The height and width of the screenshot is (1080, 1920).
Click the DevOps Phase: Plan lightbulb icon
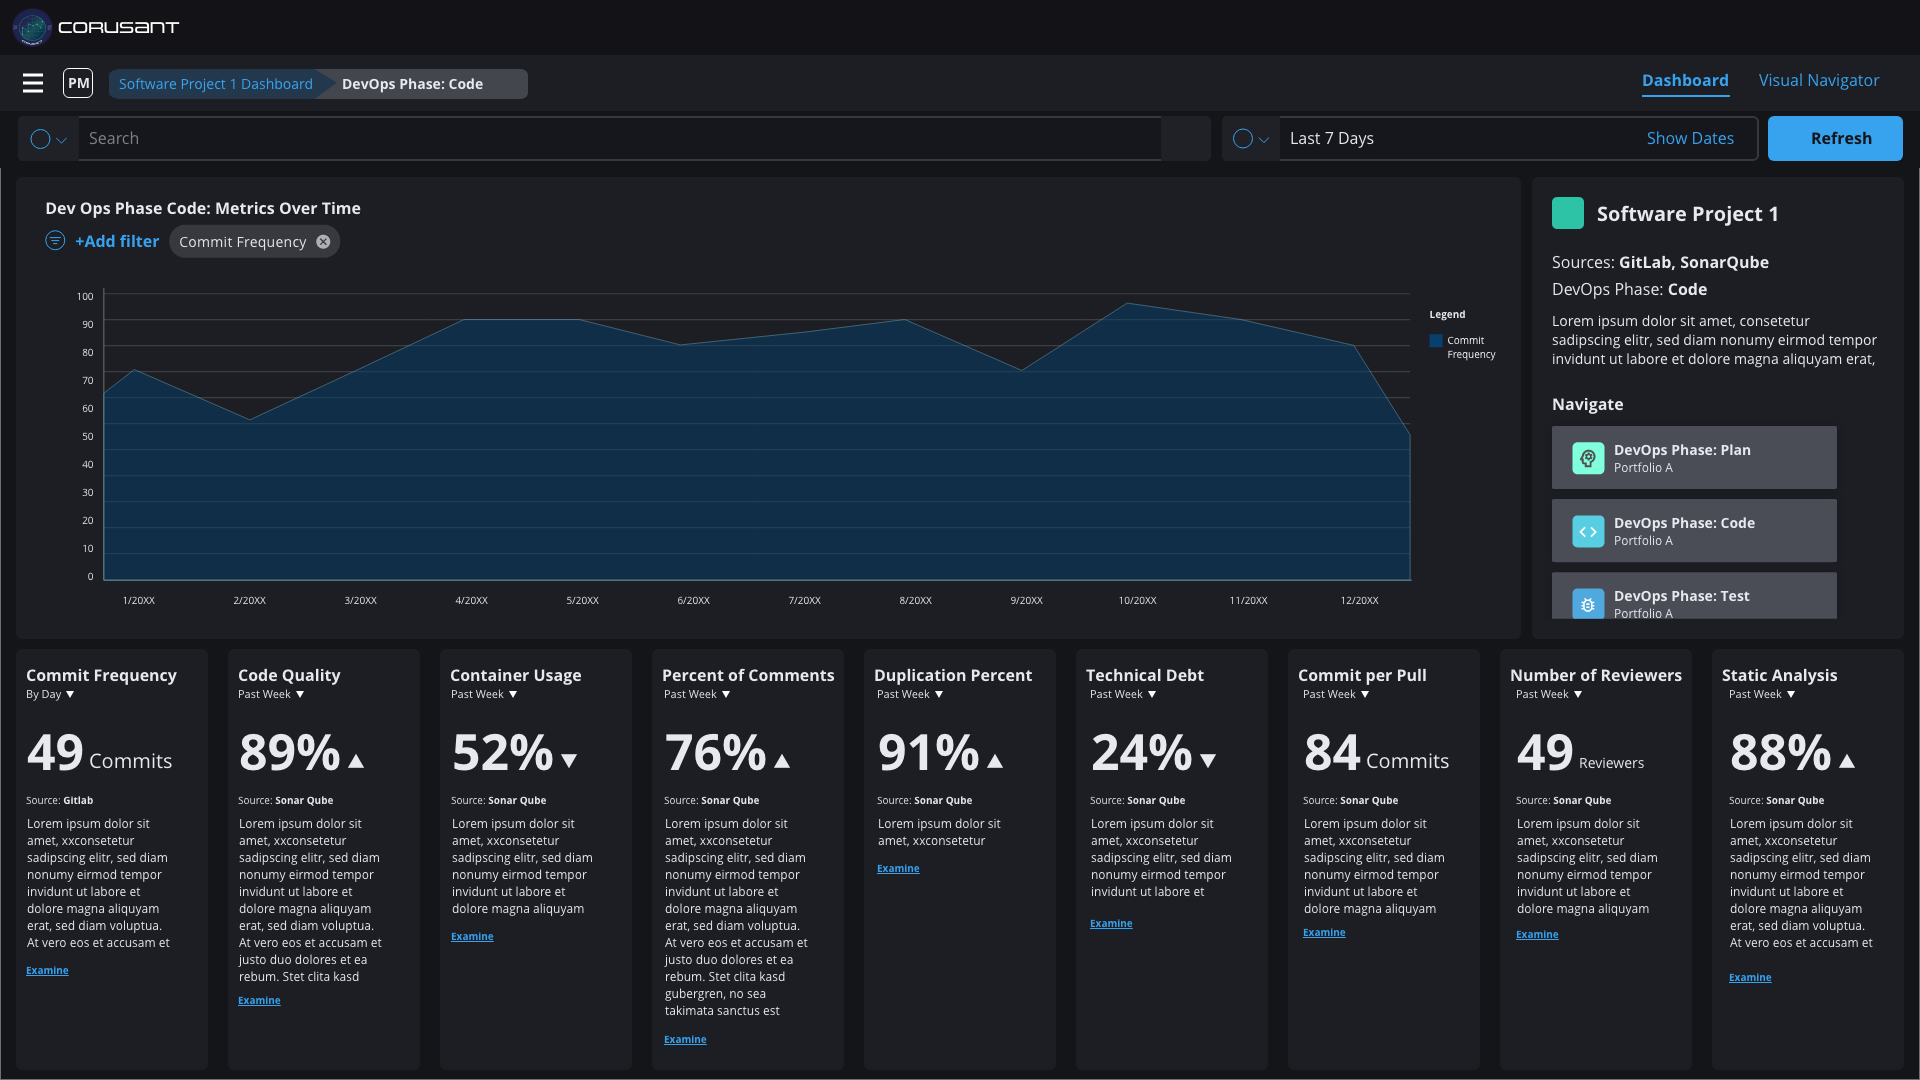1588,458
